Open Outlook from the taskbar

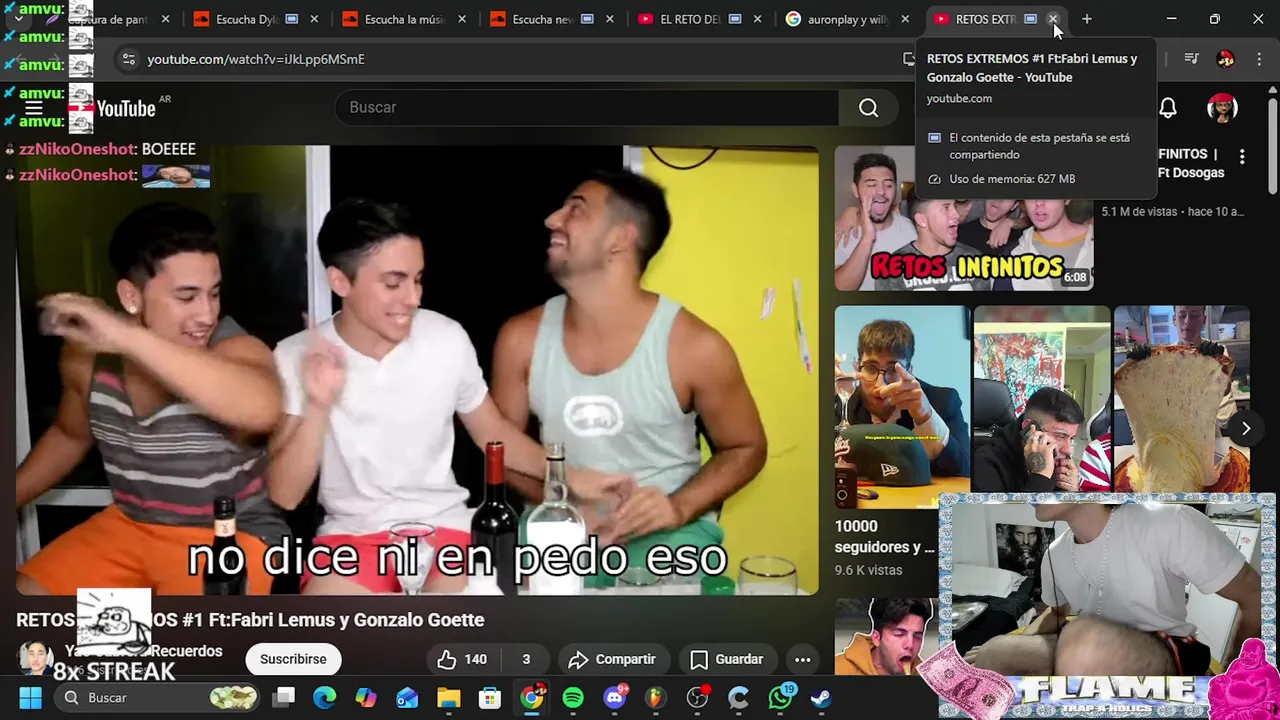(407, 697)
